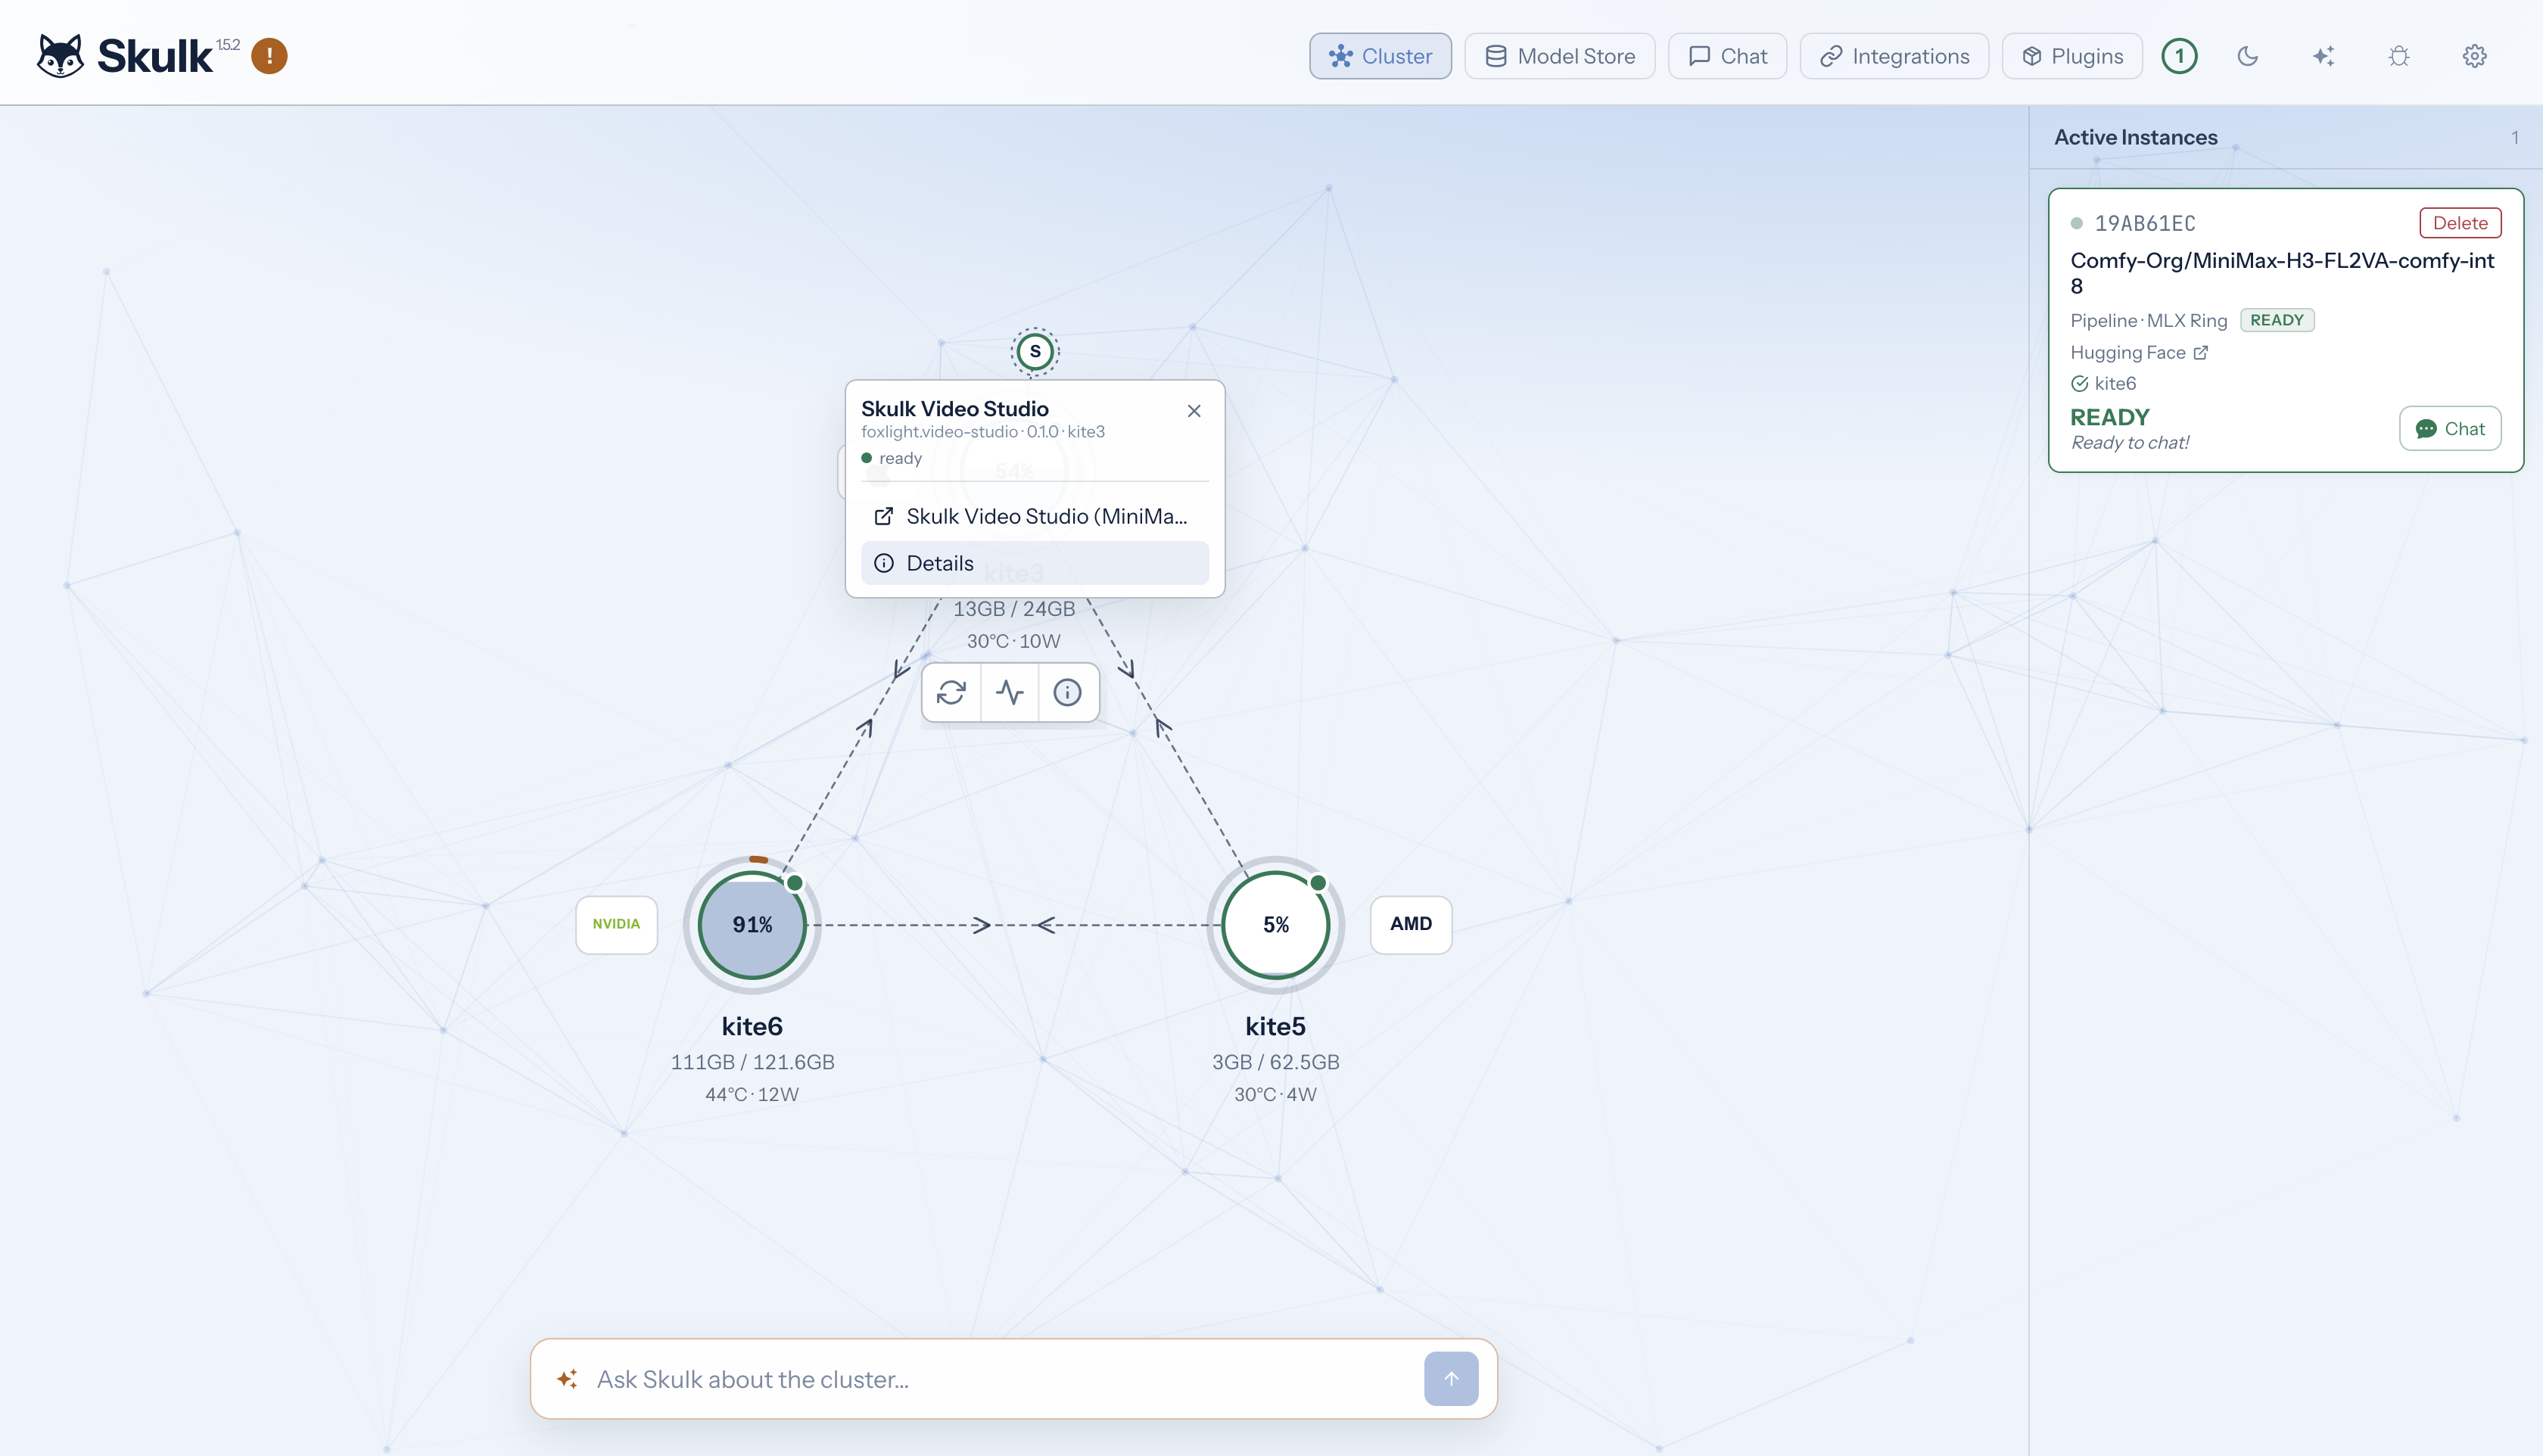
Task: Click the green circled 1 indicator
Action: pos(2179,56)
